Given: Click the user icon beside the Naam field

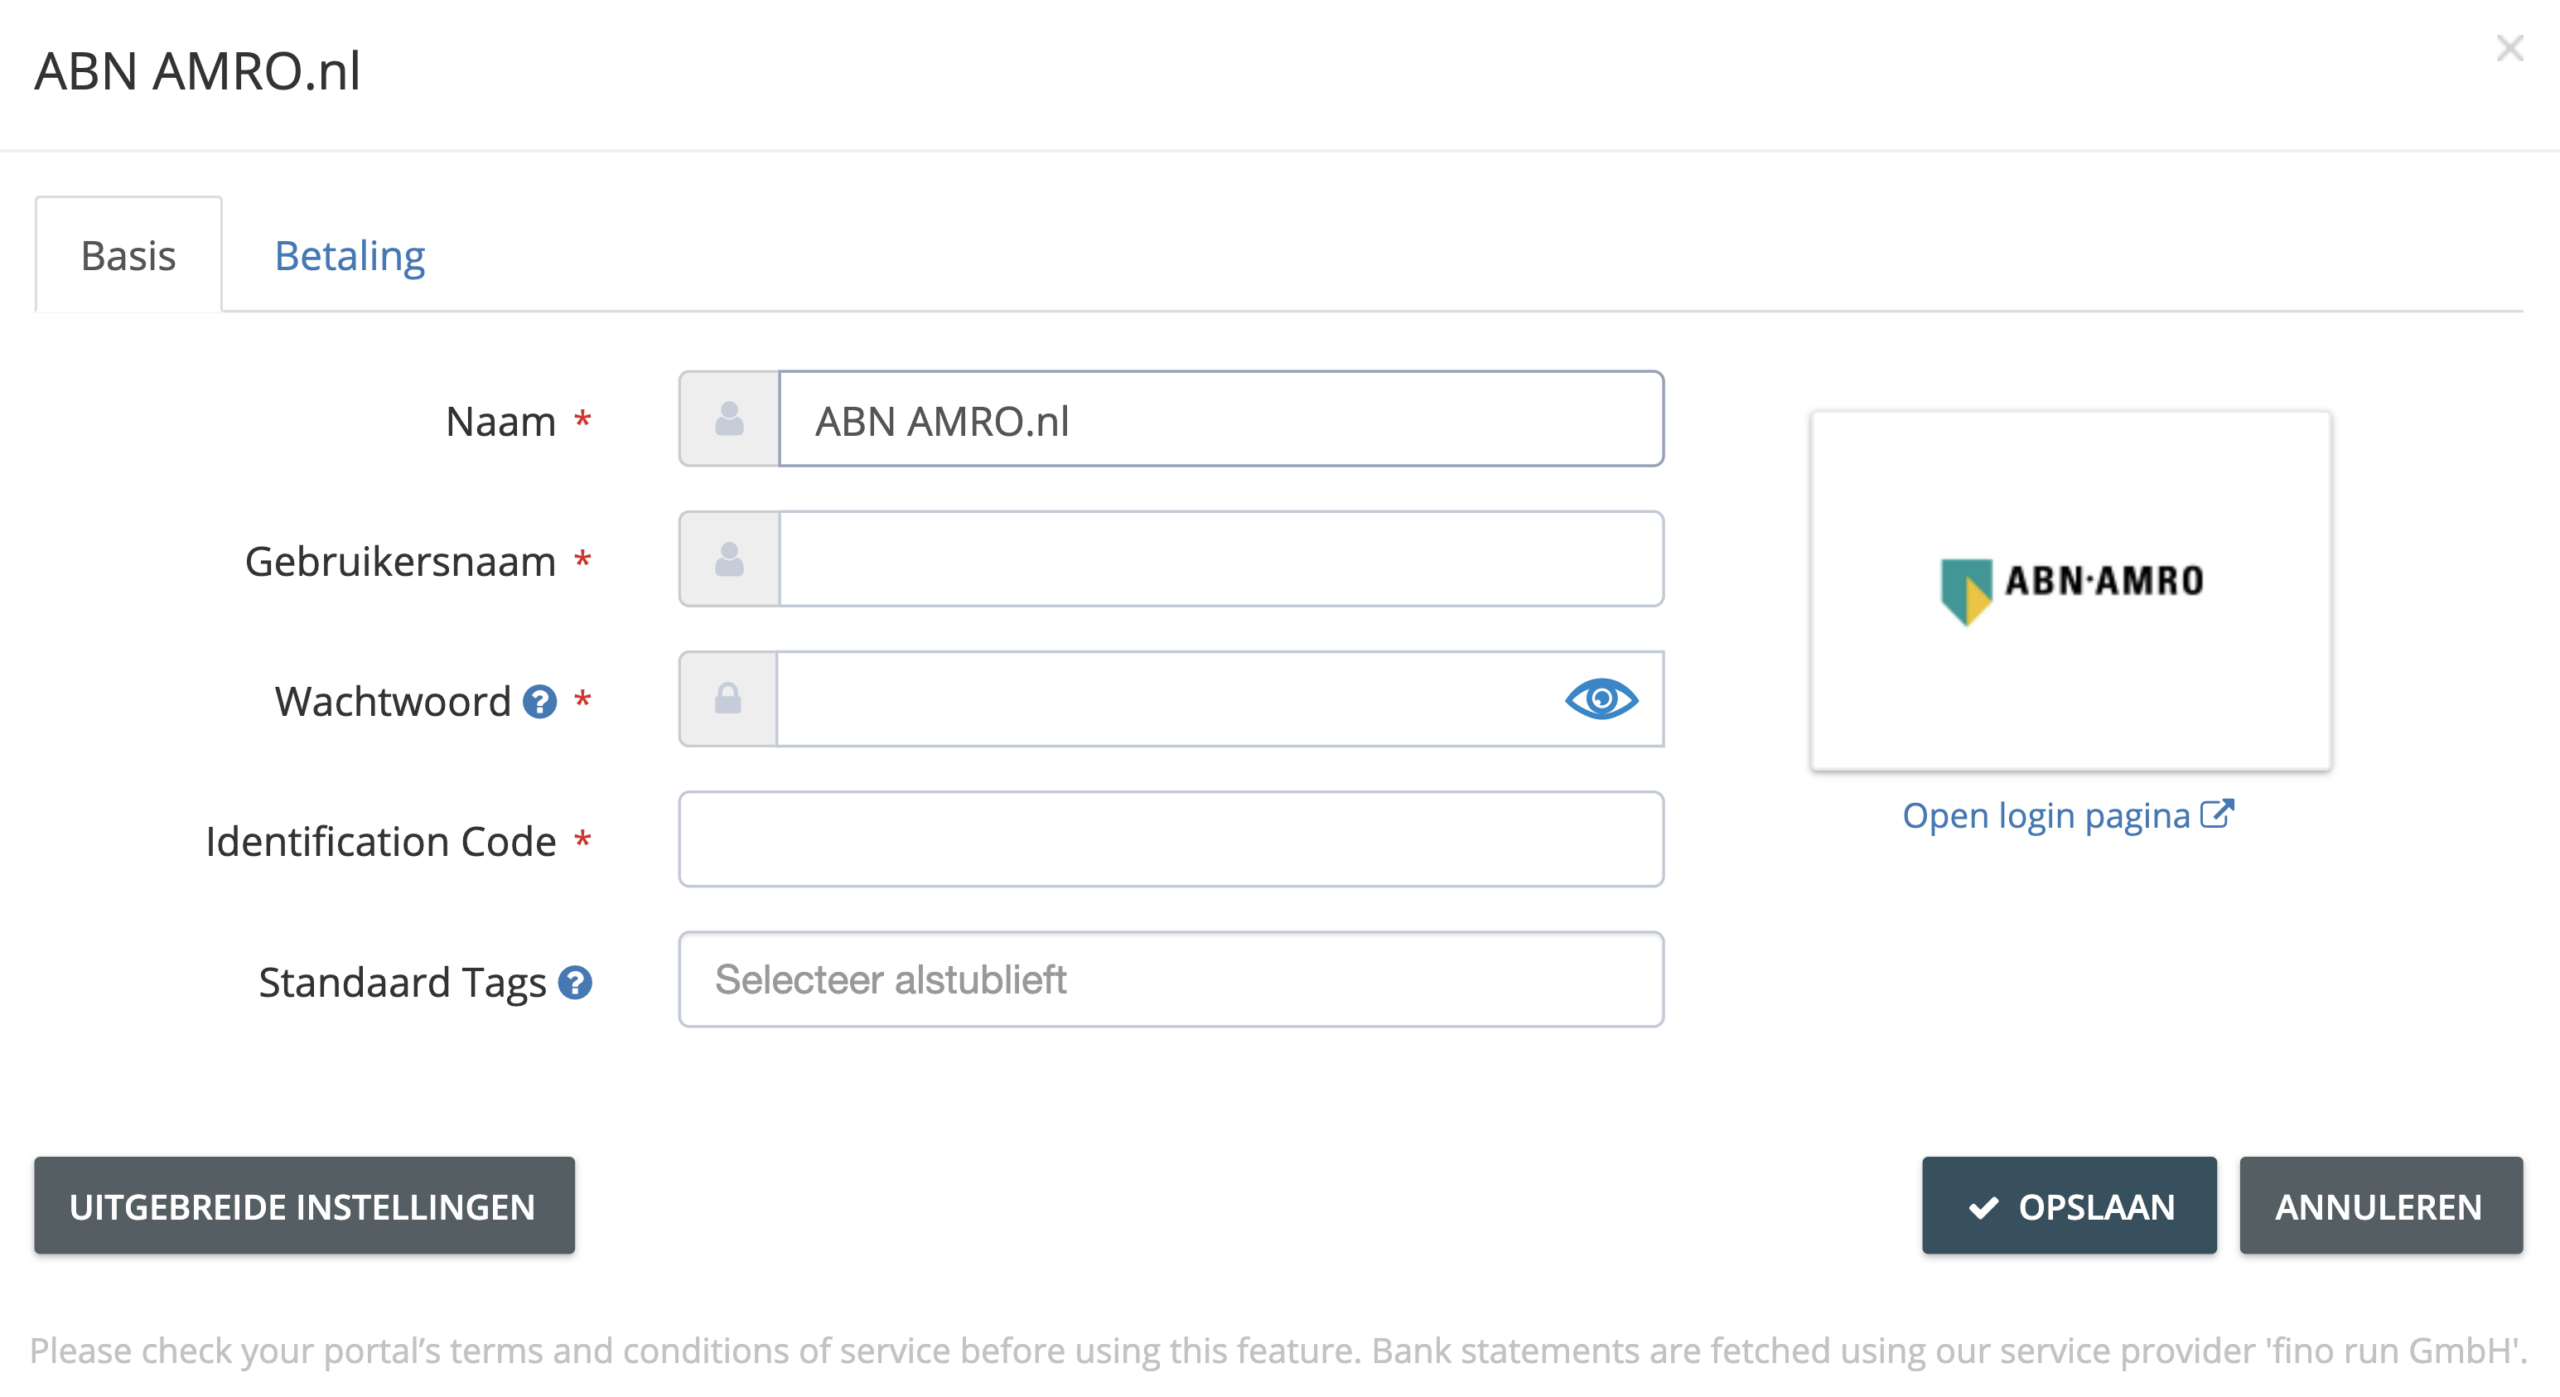Looking at the screenshot, I should (x=729, y=419).
